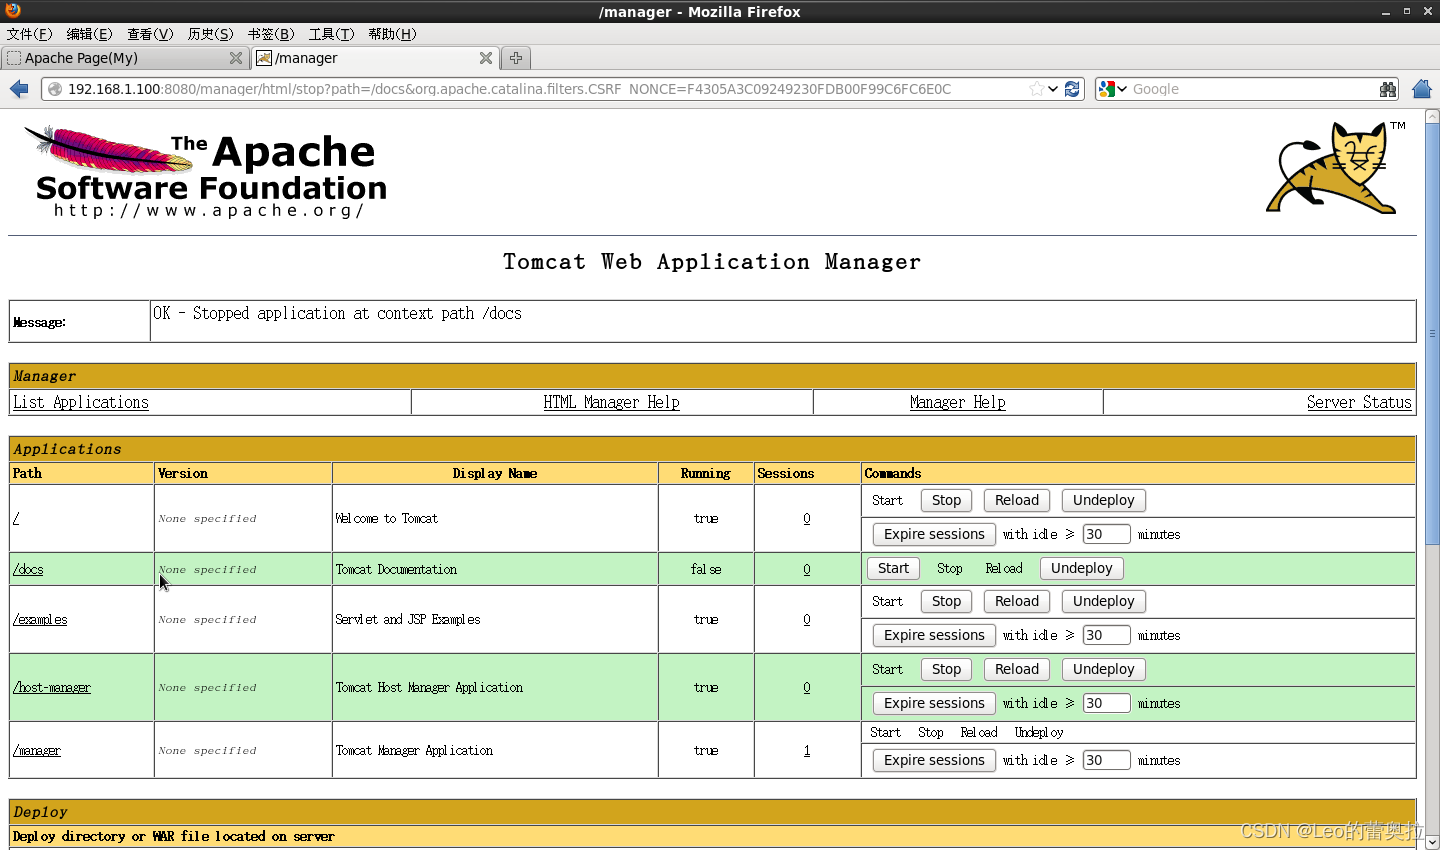Undeploy the /examples application
Screen dimensions: 1440x850
point(1104,601)
